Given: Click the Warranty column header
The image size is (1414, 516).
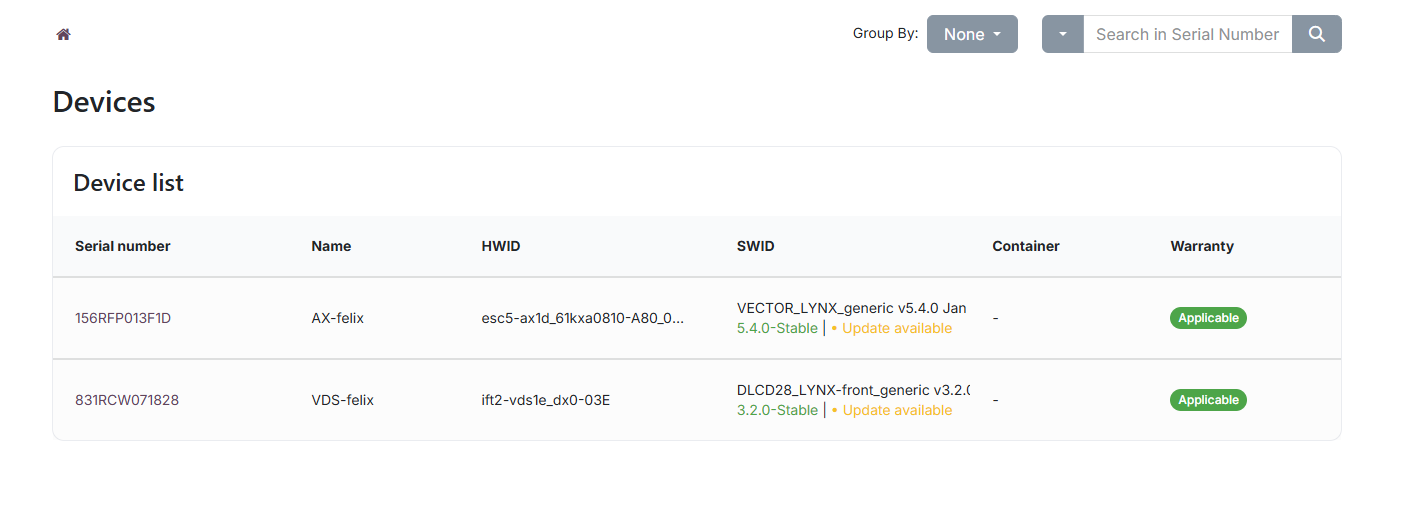Looking at the screenshot, I should point(1202,246).
